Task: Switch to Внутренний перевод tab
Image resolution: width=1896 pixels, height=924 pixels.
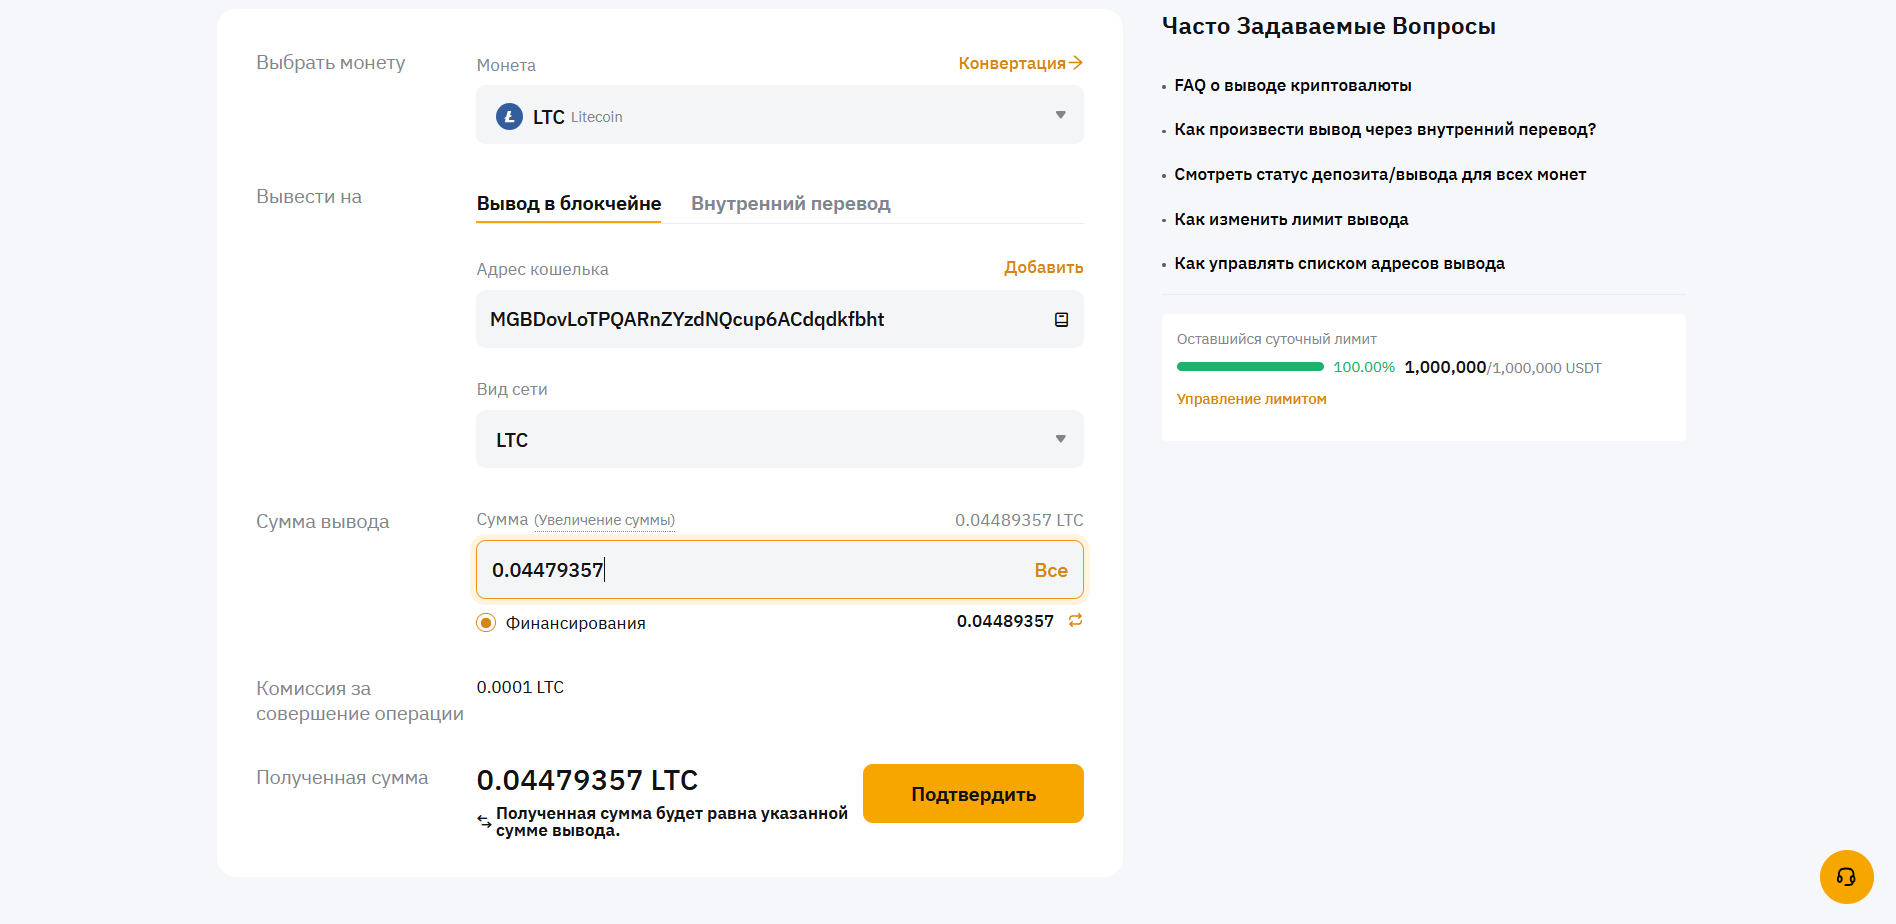Action: [790, 204]
